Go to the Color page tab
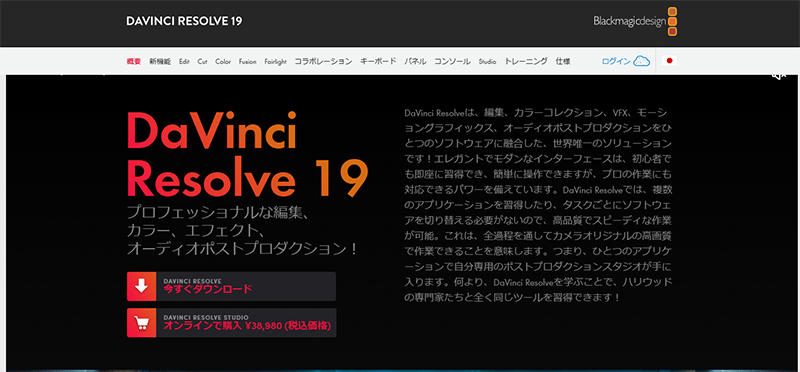The image size is (800, 372). tap(223, 61)
